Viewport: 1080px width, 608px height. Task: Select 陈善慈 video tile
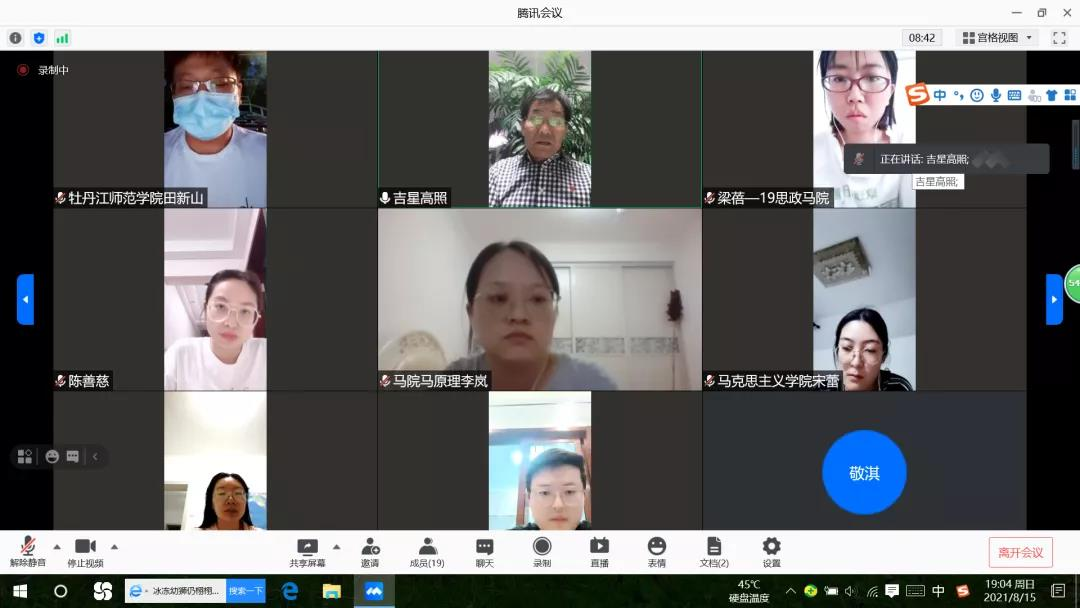[216, 300]
